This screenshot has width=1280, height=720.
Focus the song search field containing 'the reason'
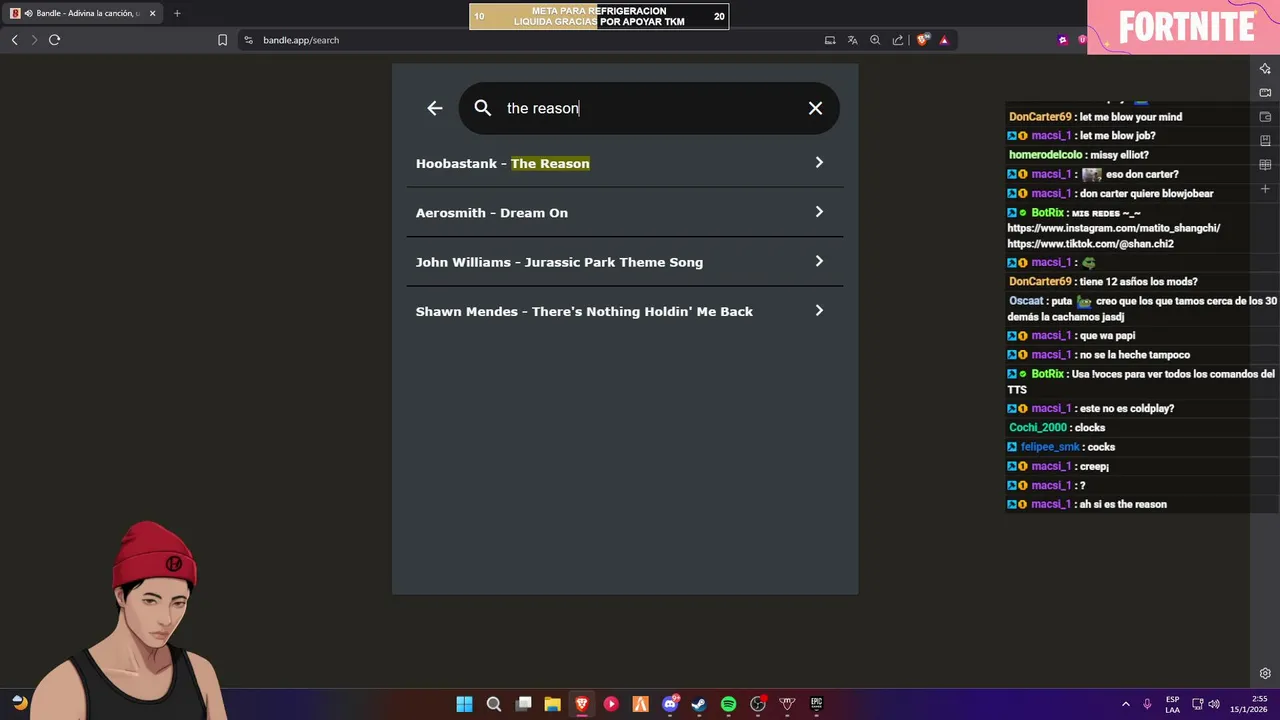(x=649, y=108)
